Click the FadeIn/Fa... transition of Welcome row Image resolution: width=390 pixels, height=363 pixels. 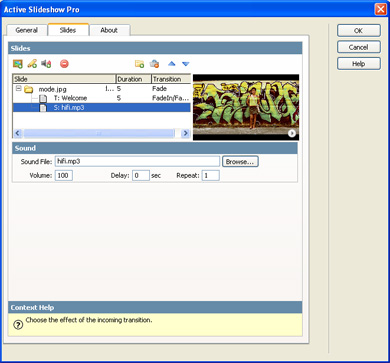pos(171,98)
